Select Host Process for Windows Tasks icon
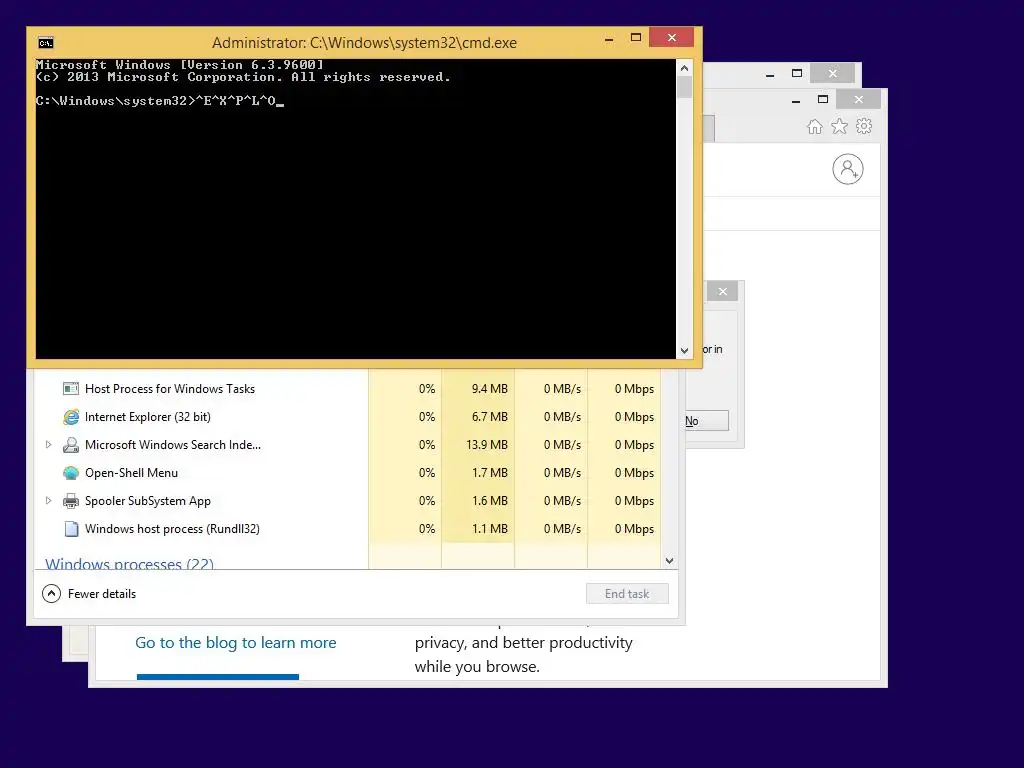 (x=71, y=389)
